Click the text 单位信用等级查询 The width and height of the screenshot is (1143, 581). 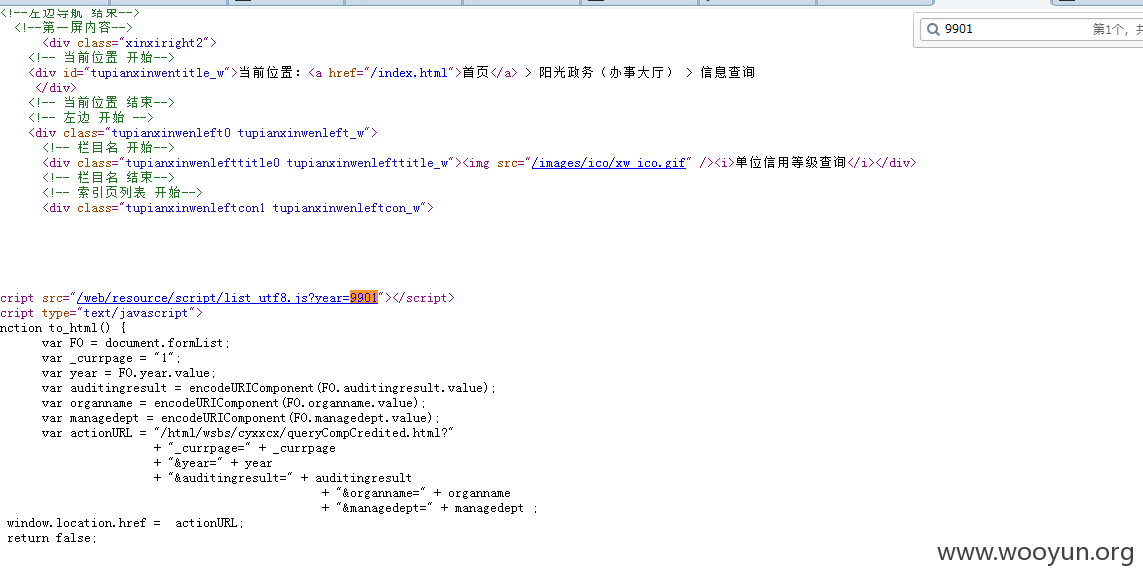click(x=790, y=163)
